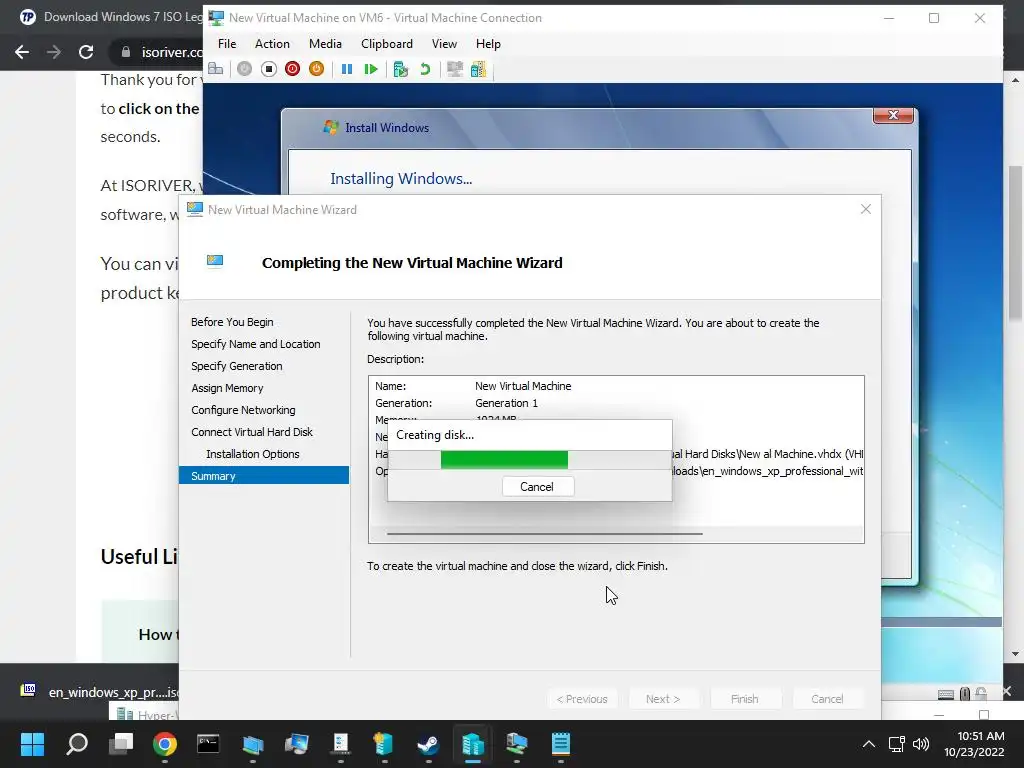Click the greyed Start VM toolbar icon

244,69
